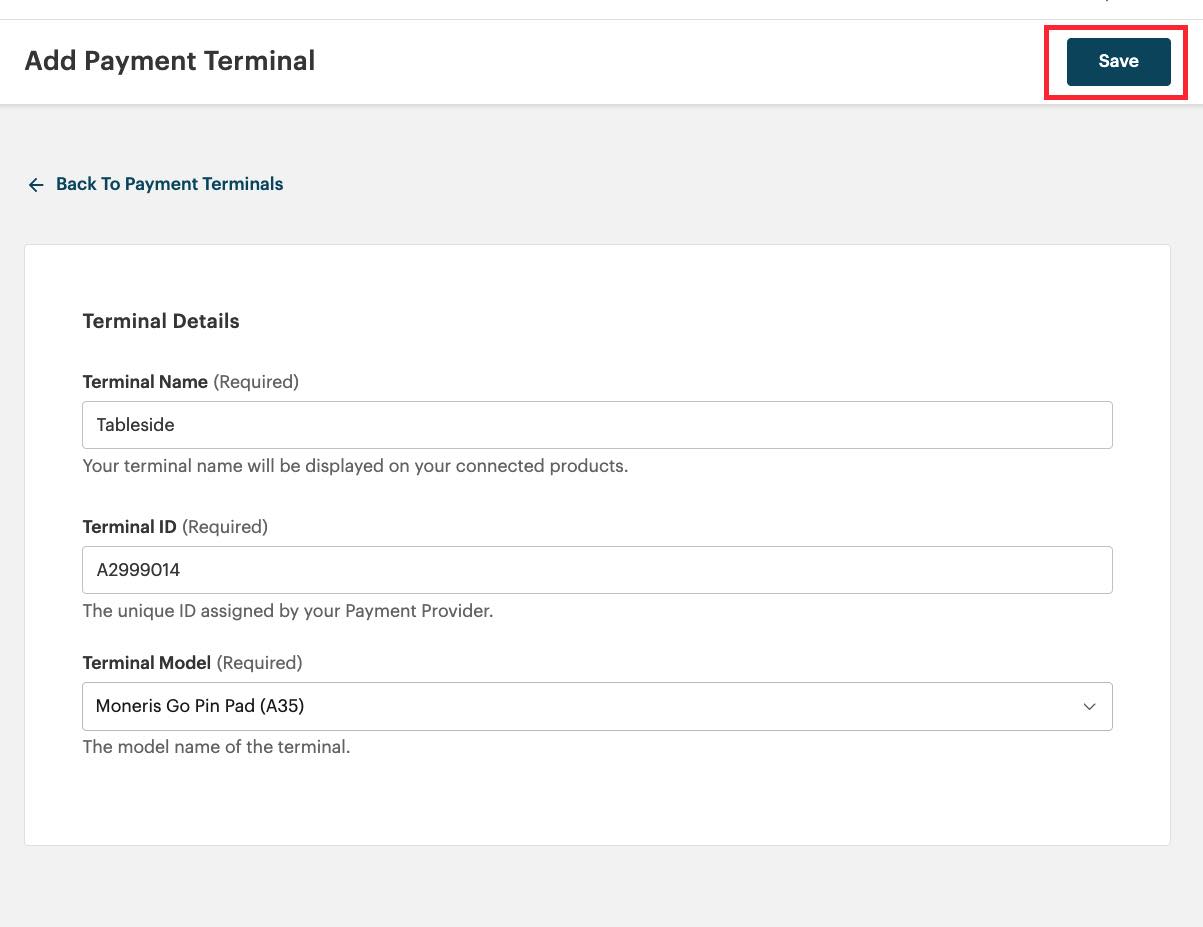The image size is (1203, 927).
Task: Go back to Payment Terminals link
Action: click(169, 184)
